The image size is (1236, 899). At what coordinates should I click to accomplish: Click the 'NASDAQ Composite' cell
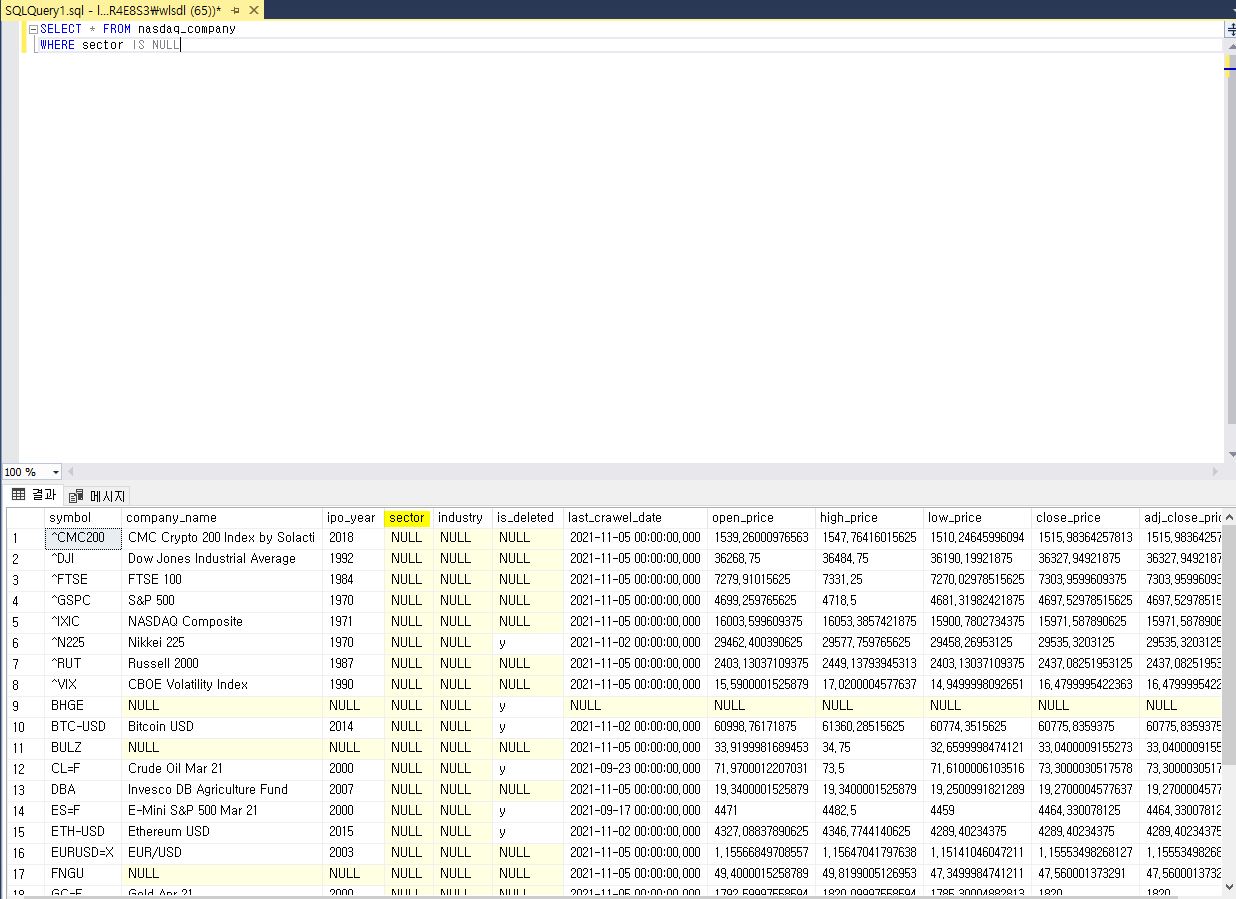click(222, 622)
